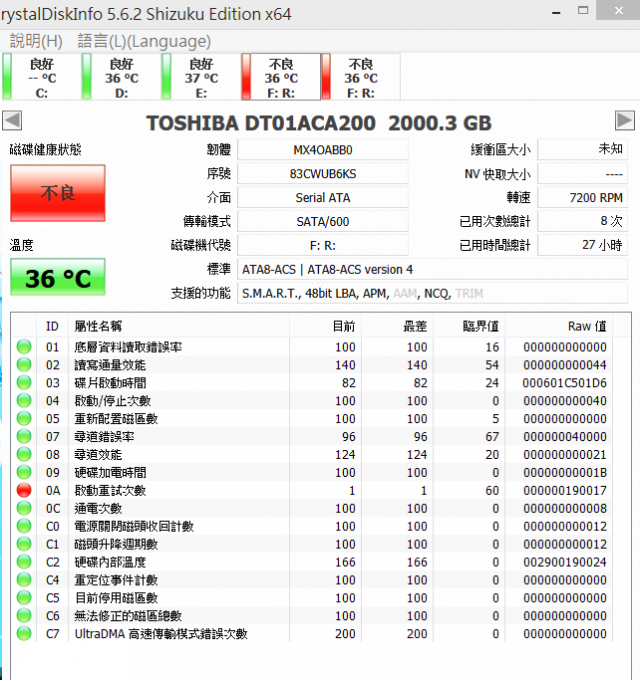Select the E: drive tab at 37 °C

click(x=201, y=77)
